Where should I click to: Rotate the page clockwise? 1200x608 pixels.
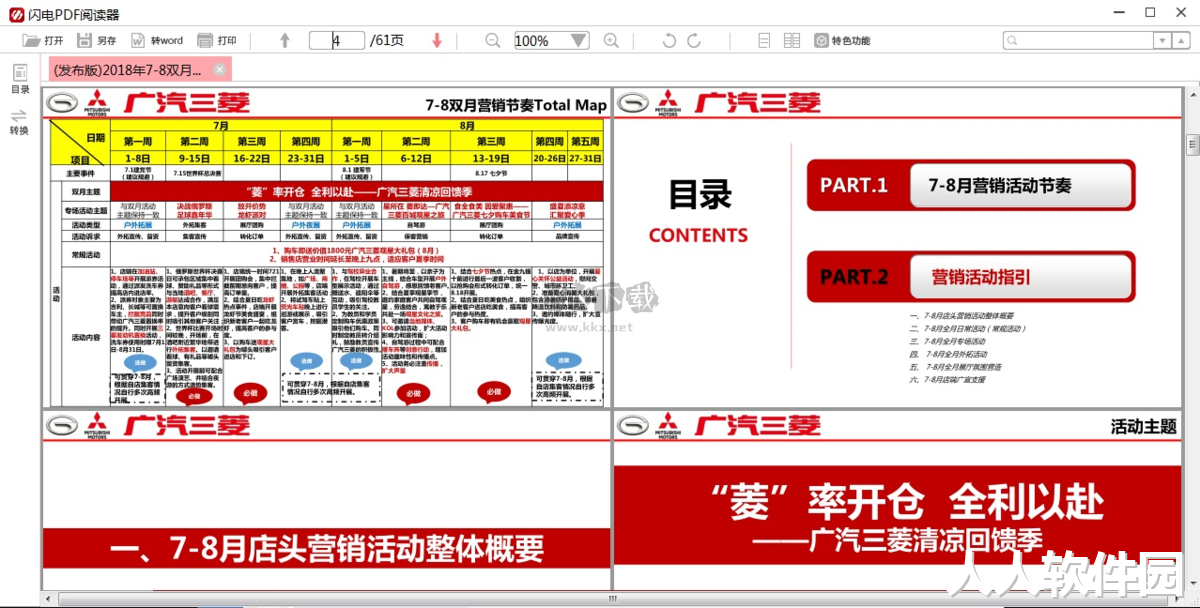(x=694, y=41)
